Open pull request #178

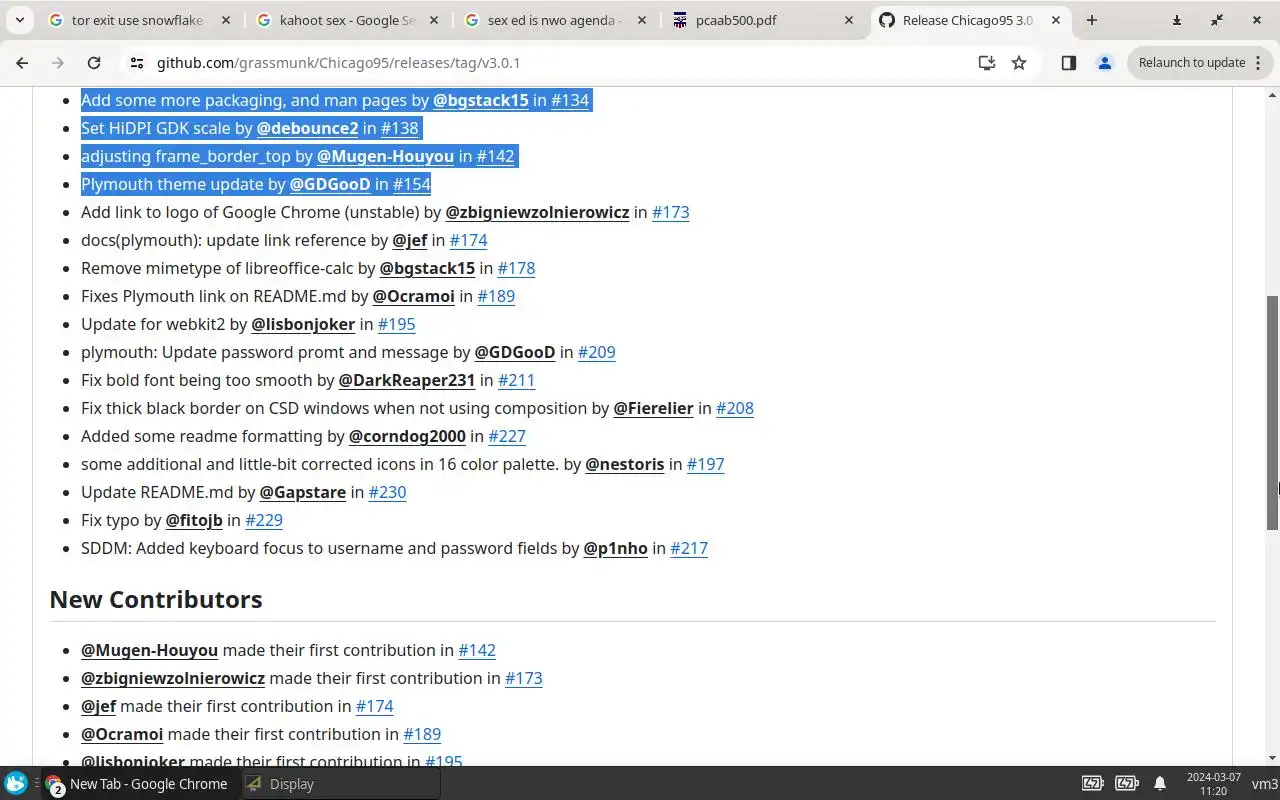click(516, 268)
